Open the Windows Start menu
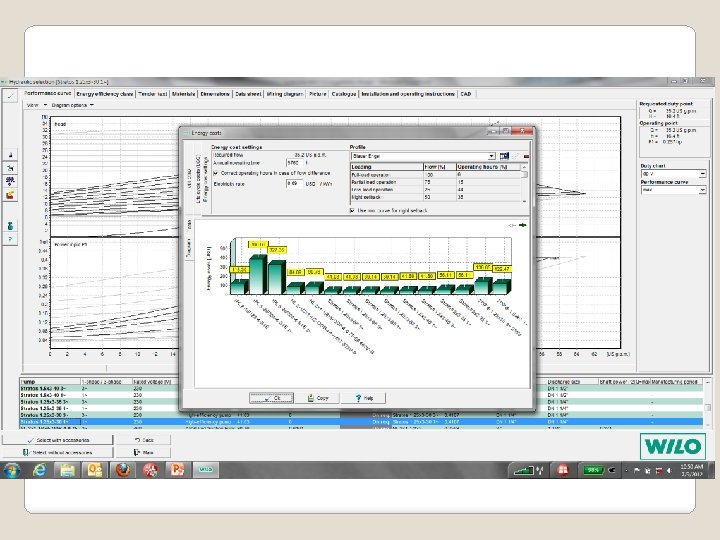Screen dimensions: 720x540 (11, 470)
